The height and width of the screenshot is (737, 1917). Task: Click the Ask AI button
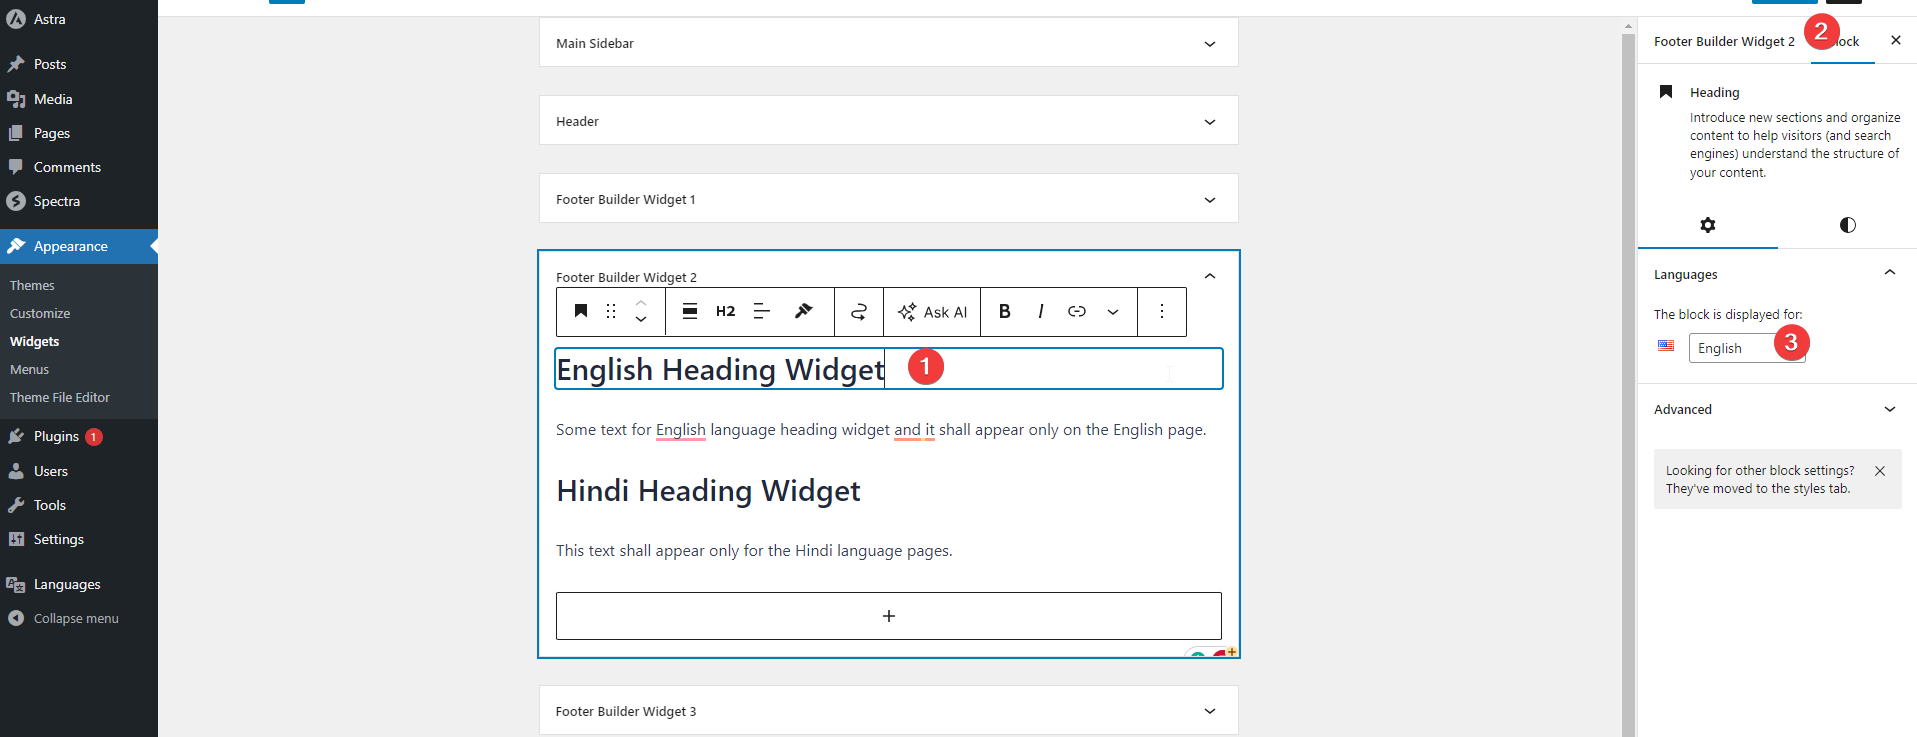(932, 311)
